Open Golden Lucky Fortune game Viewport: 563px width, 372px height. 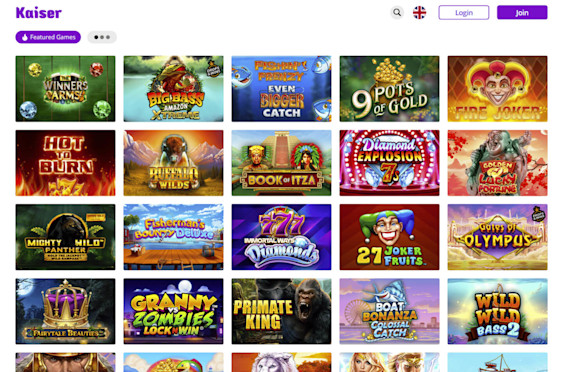[498, 163]
